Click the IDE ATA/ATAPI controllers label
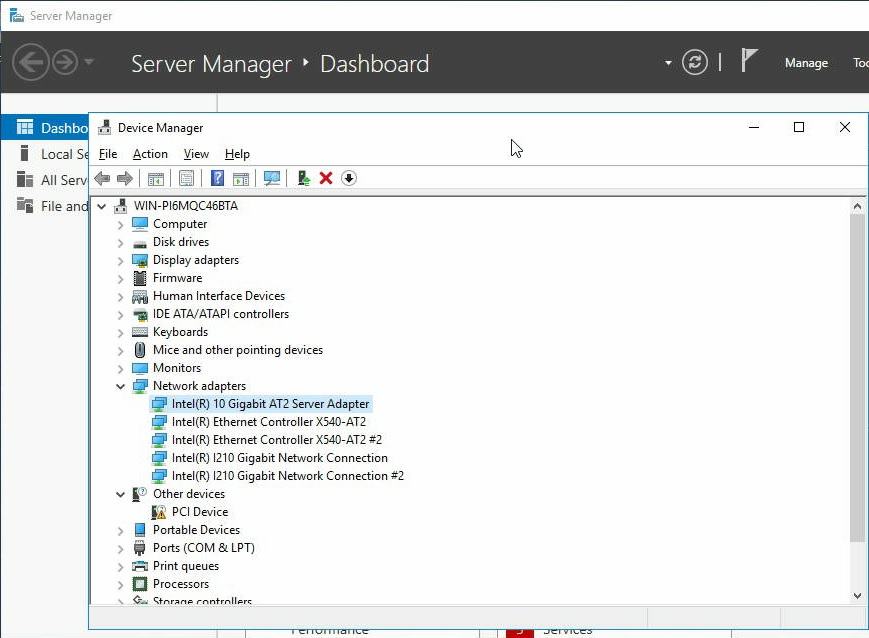 (221, 314)
